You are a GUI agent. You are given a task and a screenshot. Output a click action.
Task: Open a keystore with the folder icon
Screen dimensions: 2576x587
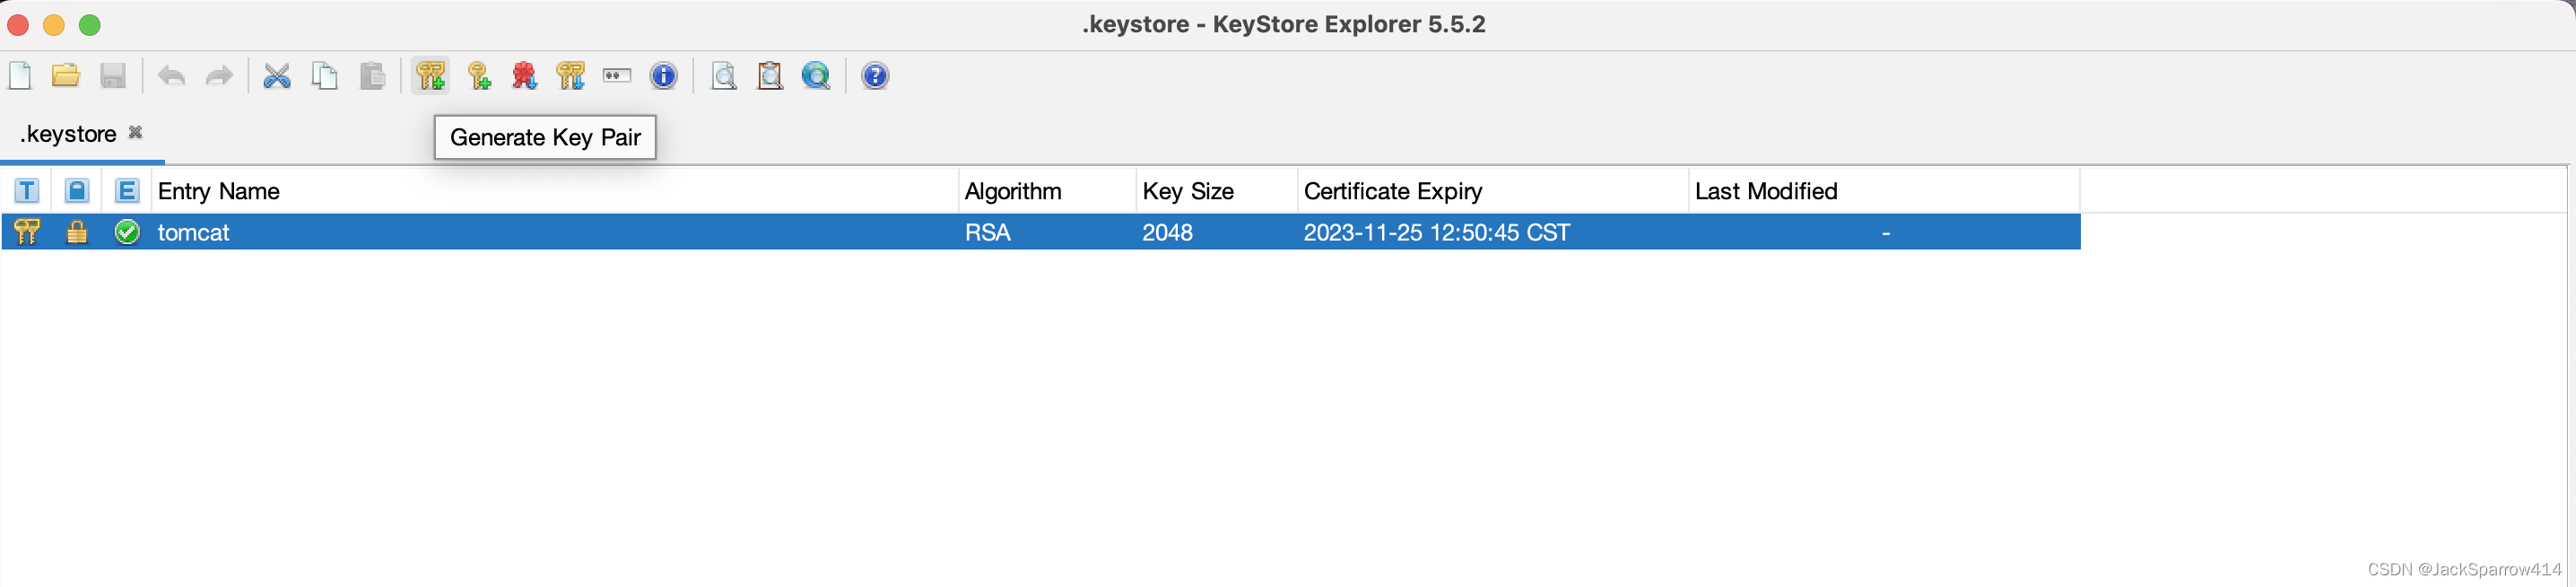(66, 76)
